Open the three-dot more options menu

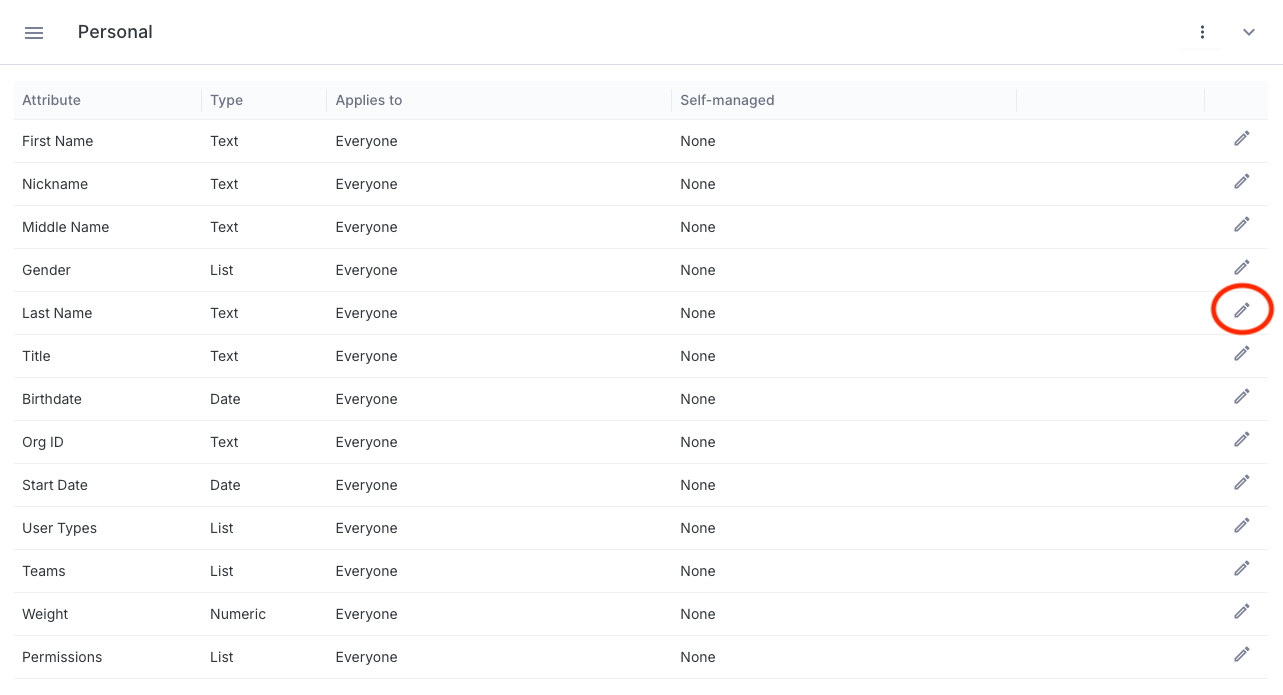pos(1202,32)
